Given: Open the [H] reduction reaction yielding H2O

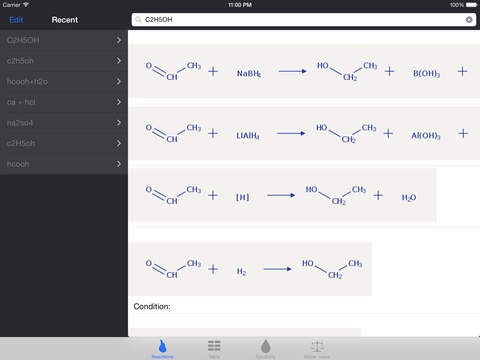Looking at the screenshot, I should coord(283,195).
